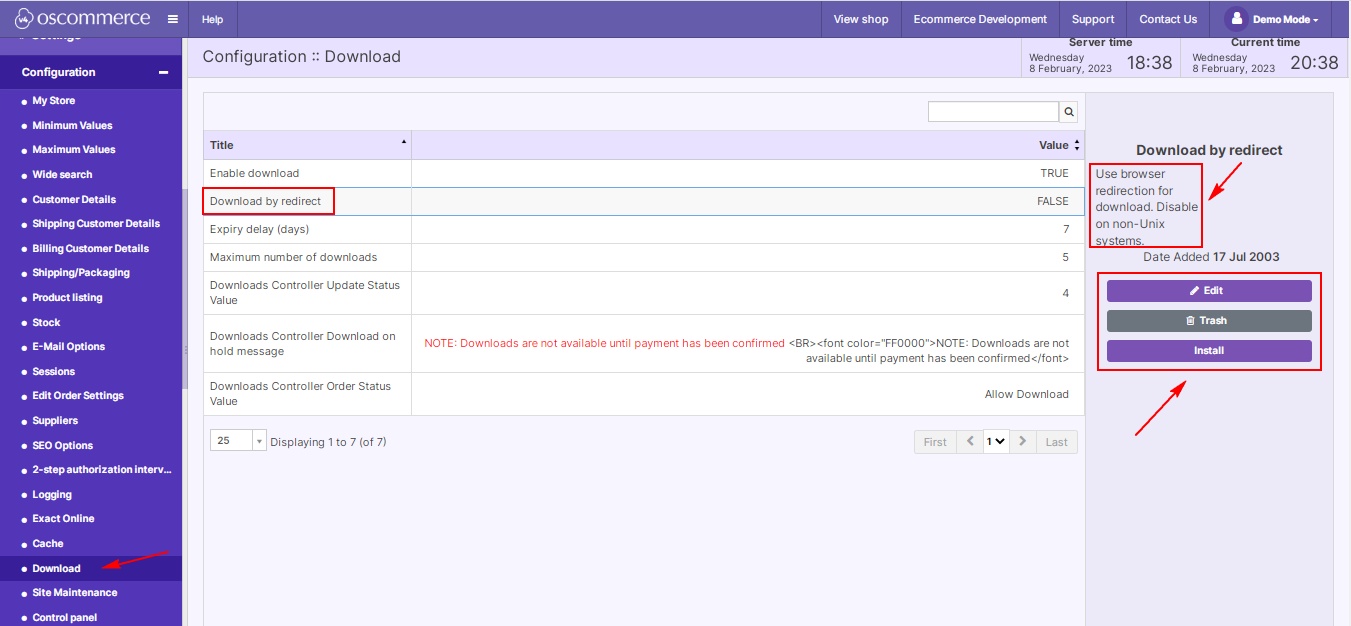Click the Title column header
The width and height of the screenshot is (1351, 626).
(307, 145)
